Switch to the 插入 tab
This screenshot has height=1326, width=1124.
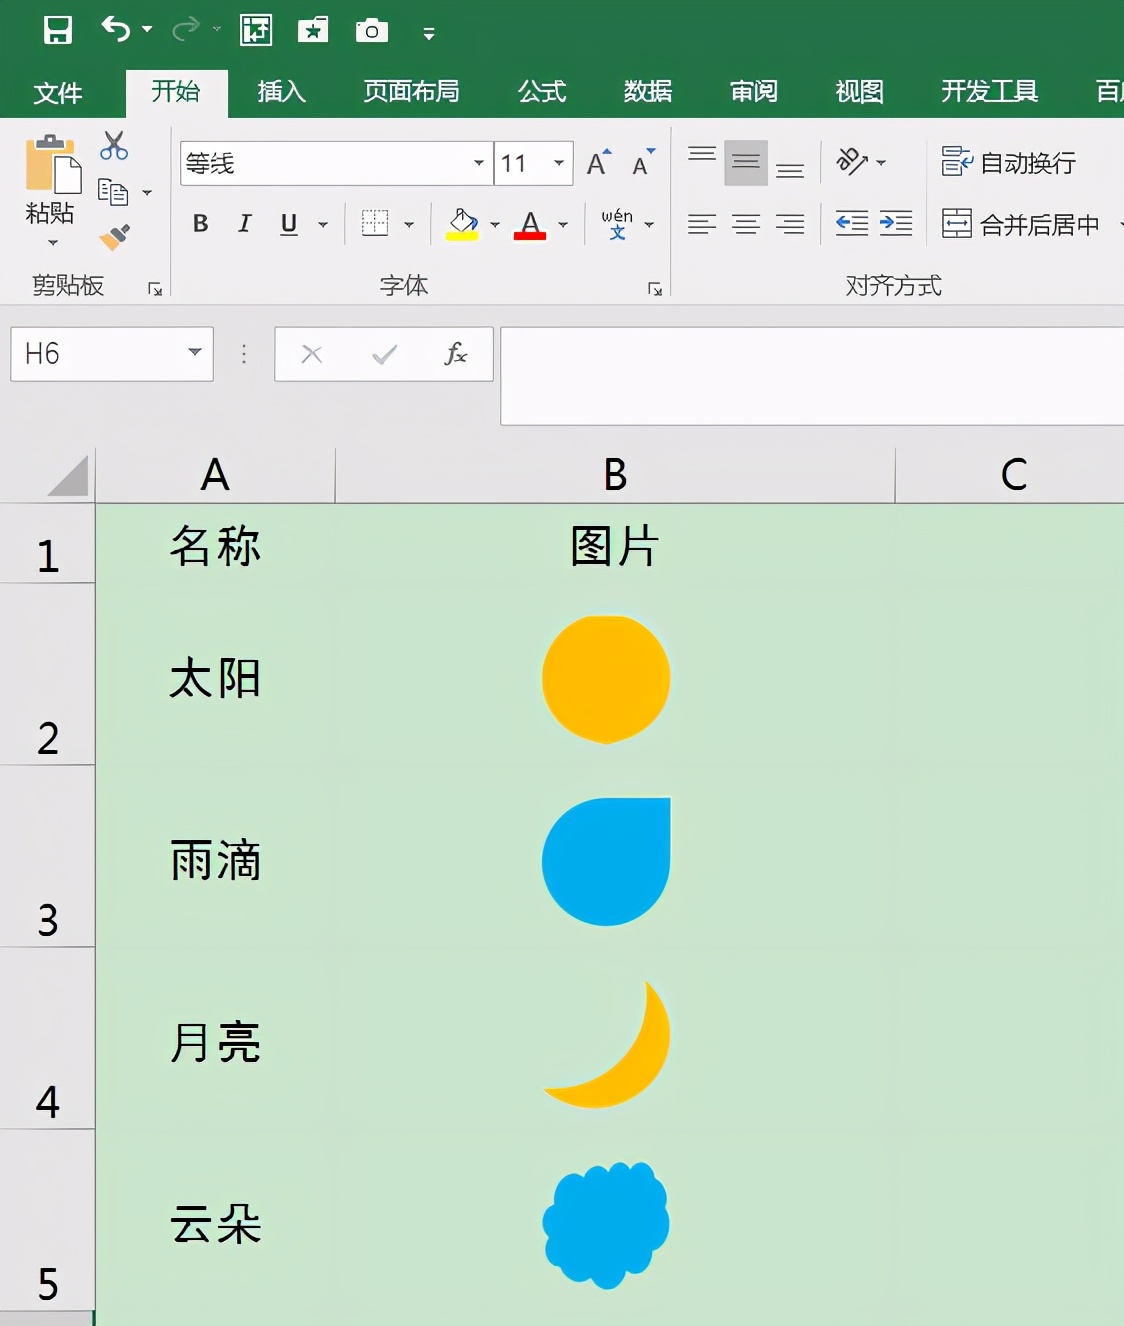click(x=281, y=92)
